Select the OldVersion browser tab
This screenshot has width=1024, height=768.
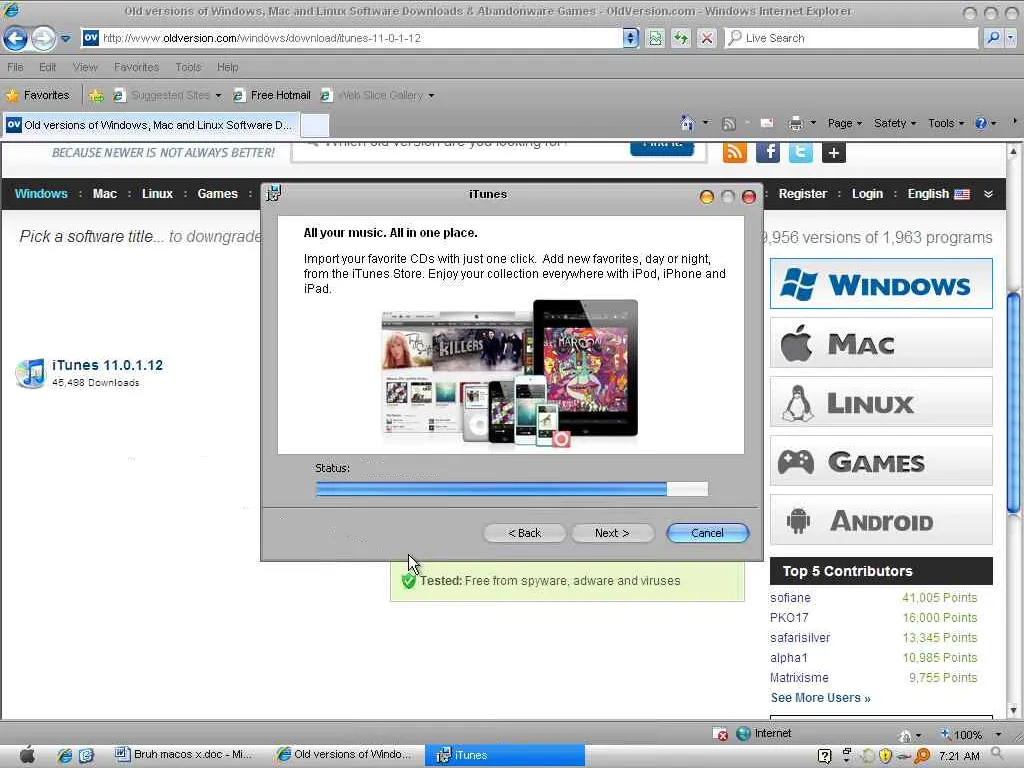151,125
